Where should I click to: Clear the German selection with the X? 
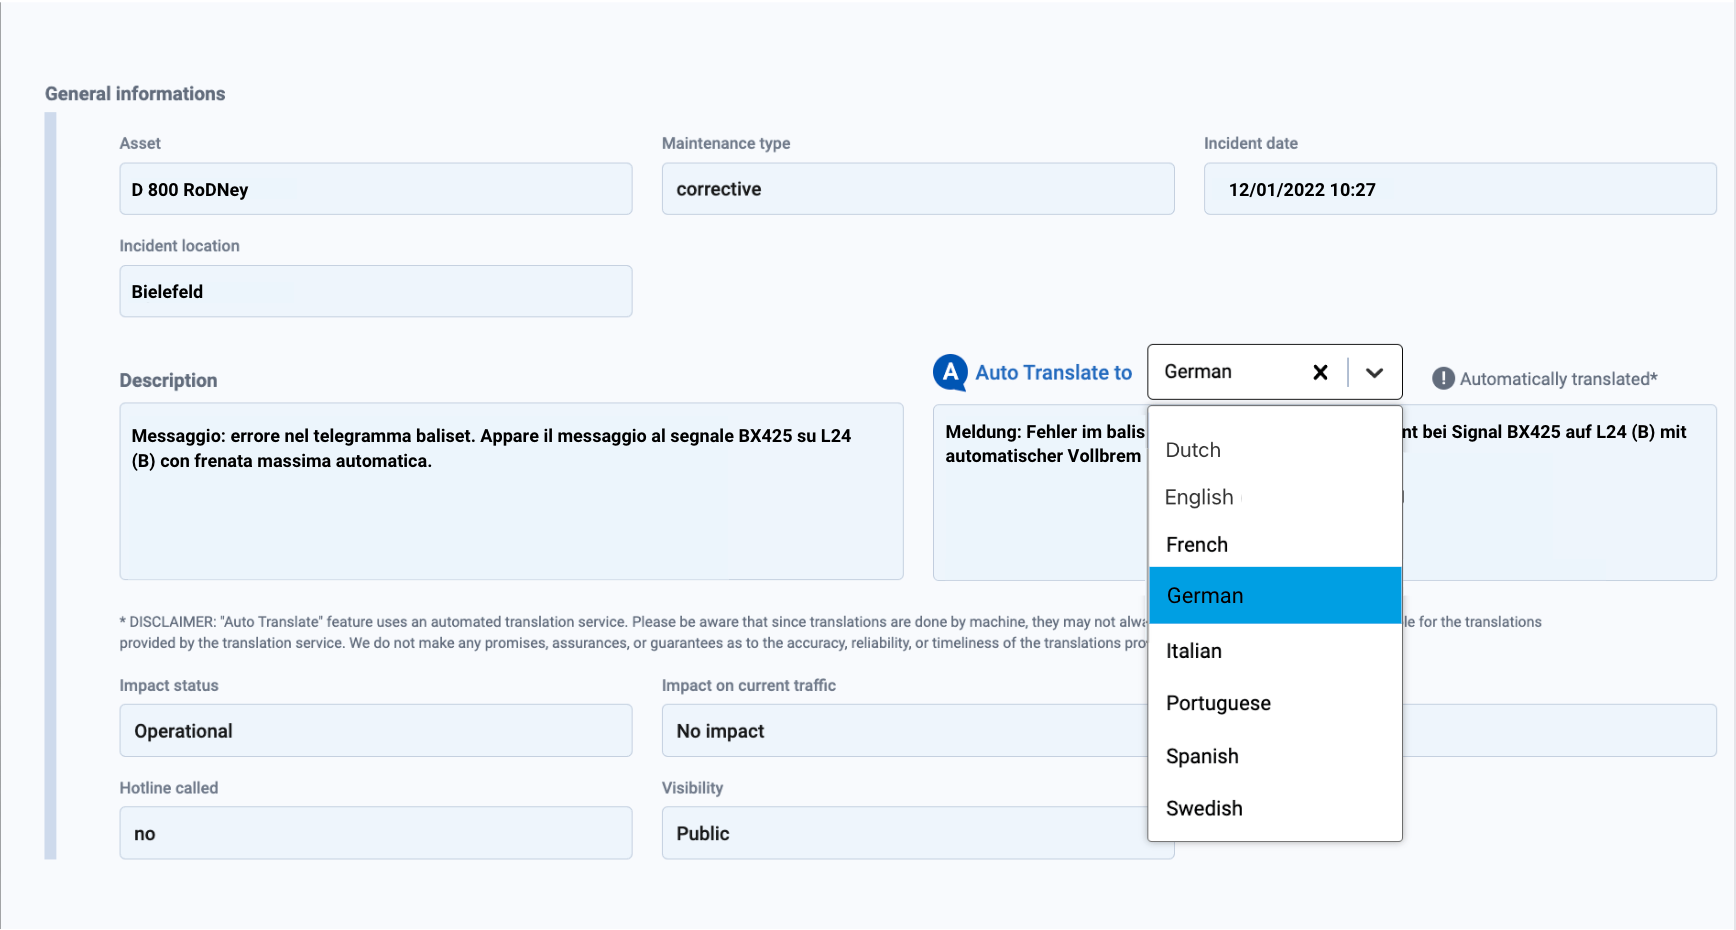point(1320,373)
